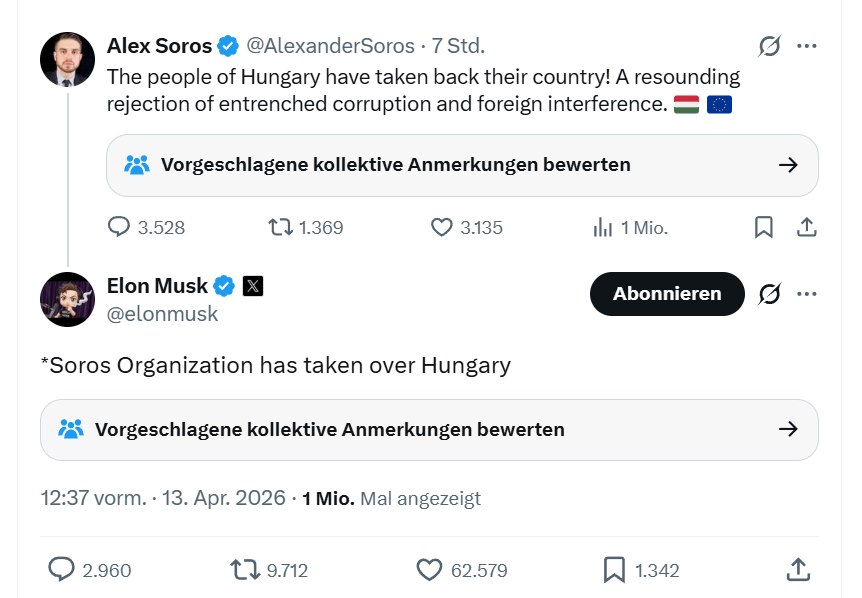Click the blue verified badge next to Alex Soros
The image size is (862, 598).
[x=228, y=45]
